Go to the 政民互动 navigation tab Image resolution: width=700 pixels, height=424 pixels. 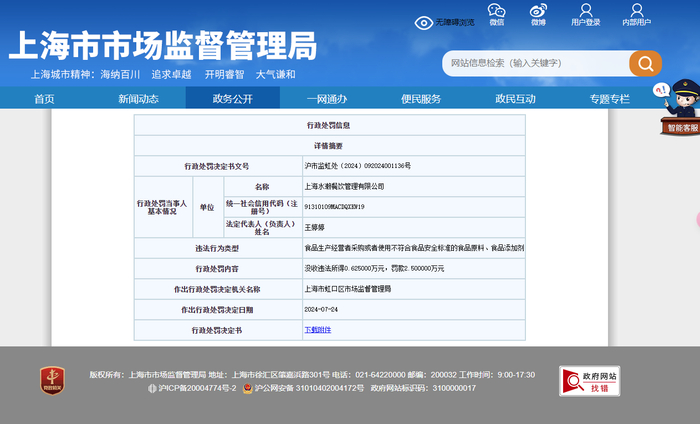[x=515, y=99]
